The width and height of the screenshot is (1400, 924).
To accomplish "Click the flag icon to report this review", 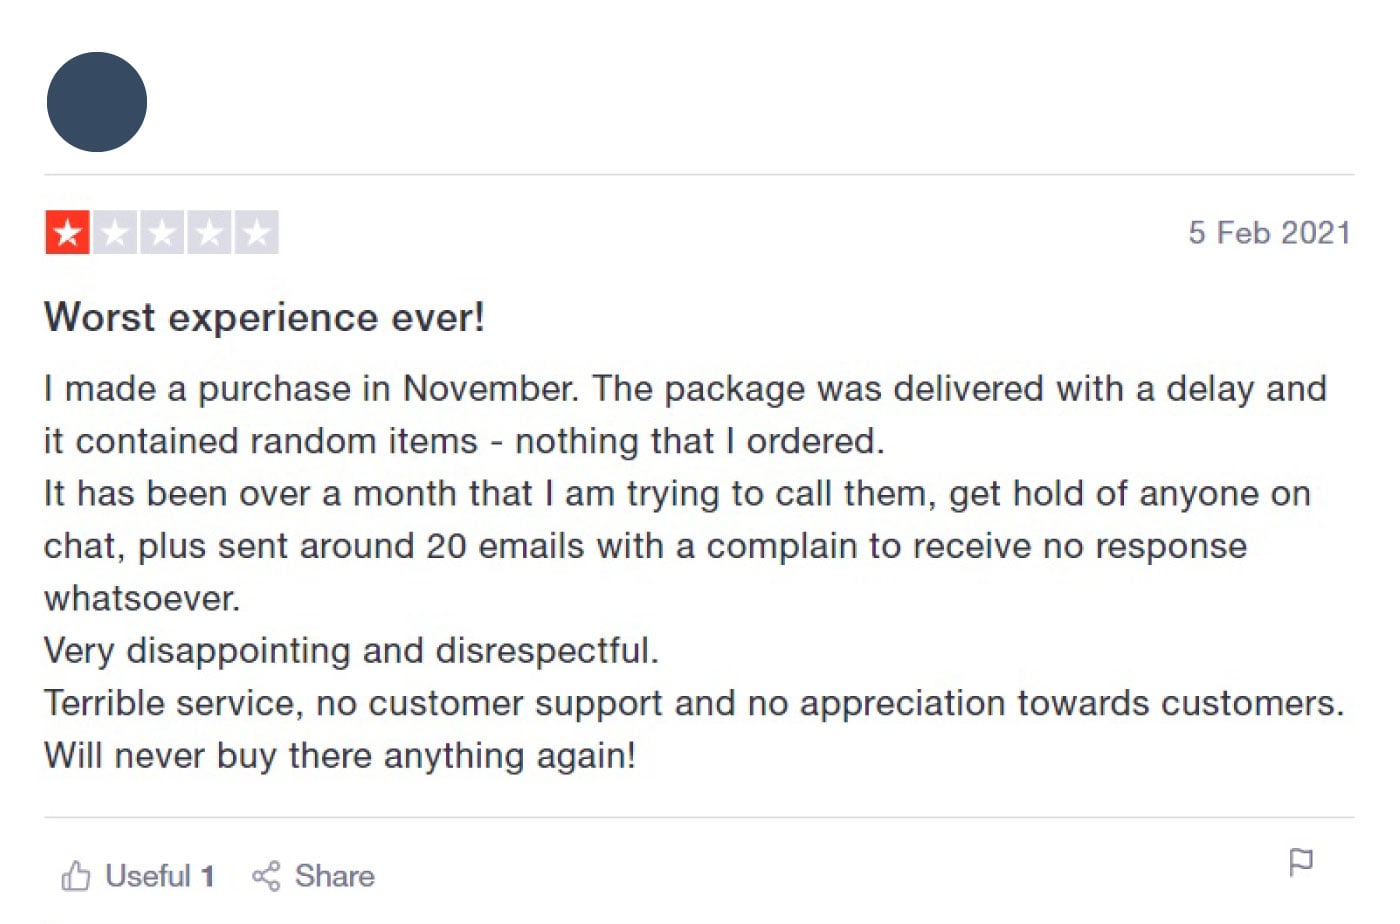I will click(1302, 861).
